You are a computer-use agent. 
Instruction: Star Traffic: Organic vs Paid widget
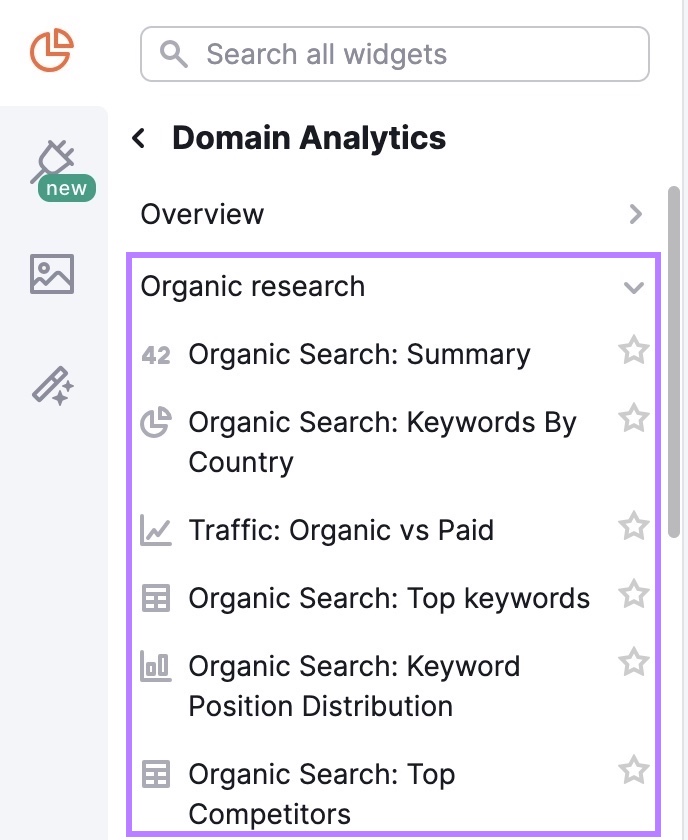coord(634,525)
